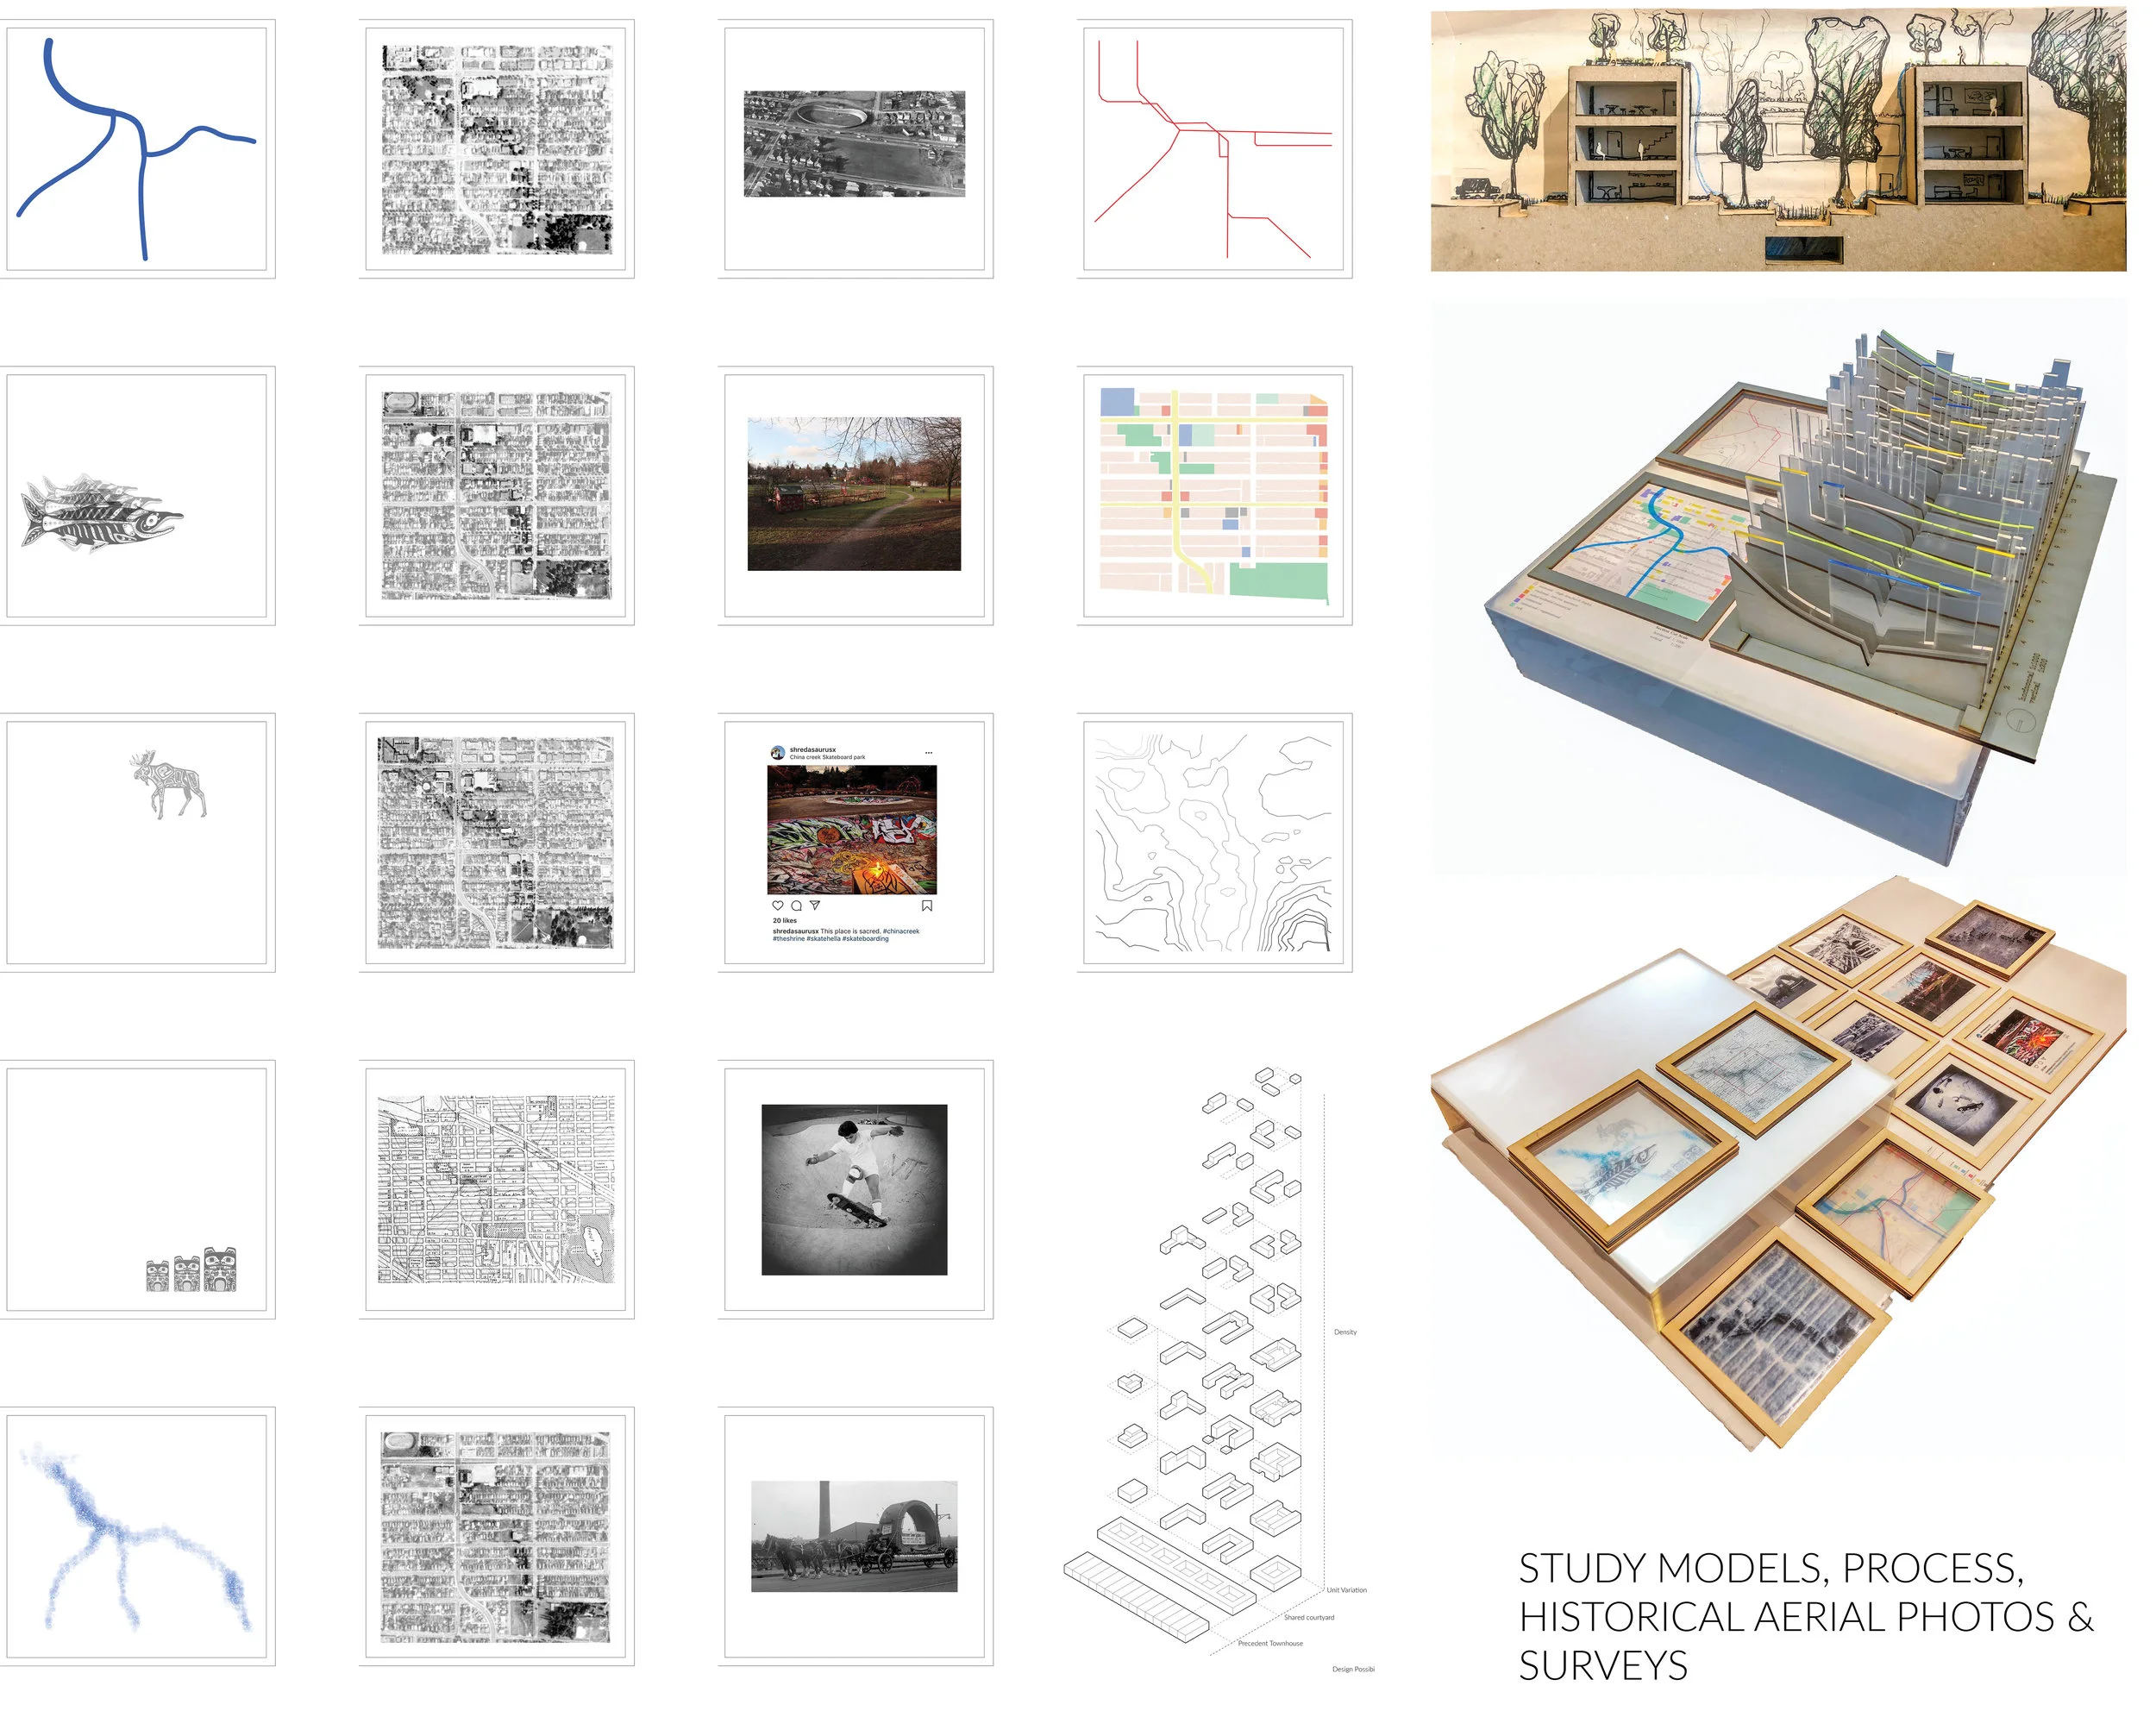Select the shredasaurusx username in the post header
The width and height of the screenshot is (2156, 1736).
[812, 750]
